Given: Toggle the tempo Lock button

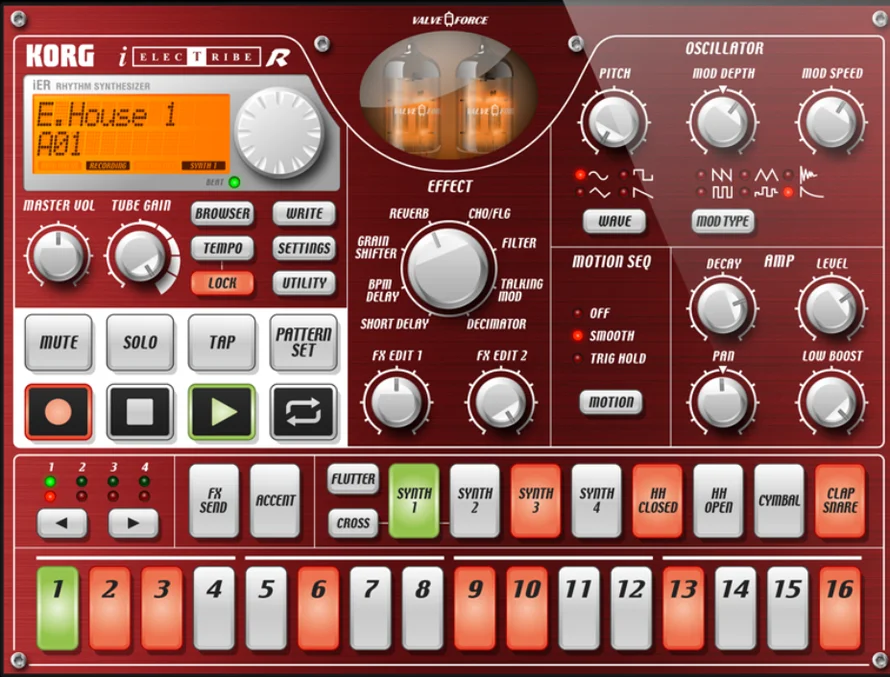Looking at the screenshot, I should click(x=222, y=283).
